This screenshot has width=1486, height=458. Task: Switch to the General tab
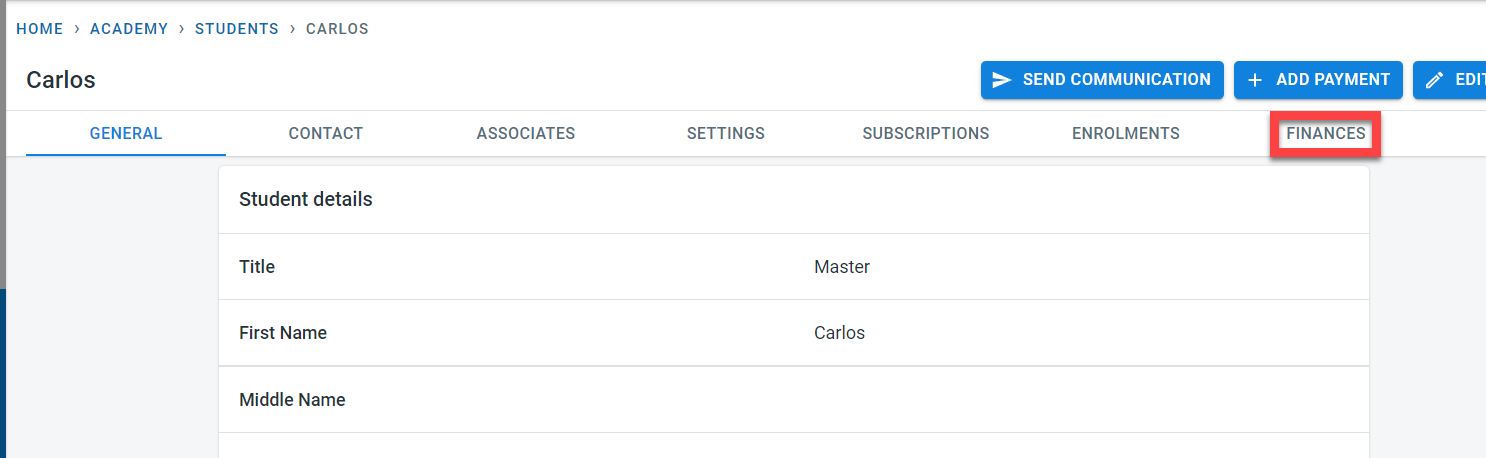(x=126, y=133)
